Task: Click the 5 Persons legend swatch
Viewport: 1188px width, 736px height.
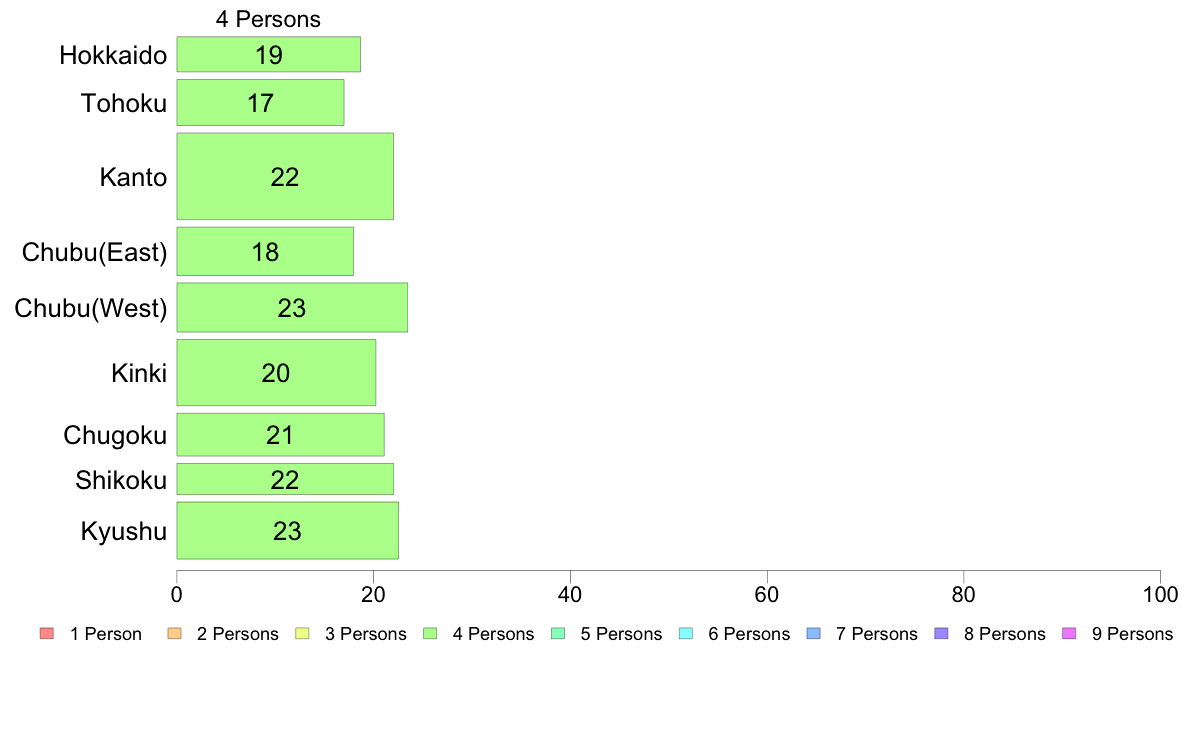Action: tap(558, 634)
